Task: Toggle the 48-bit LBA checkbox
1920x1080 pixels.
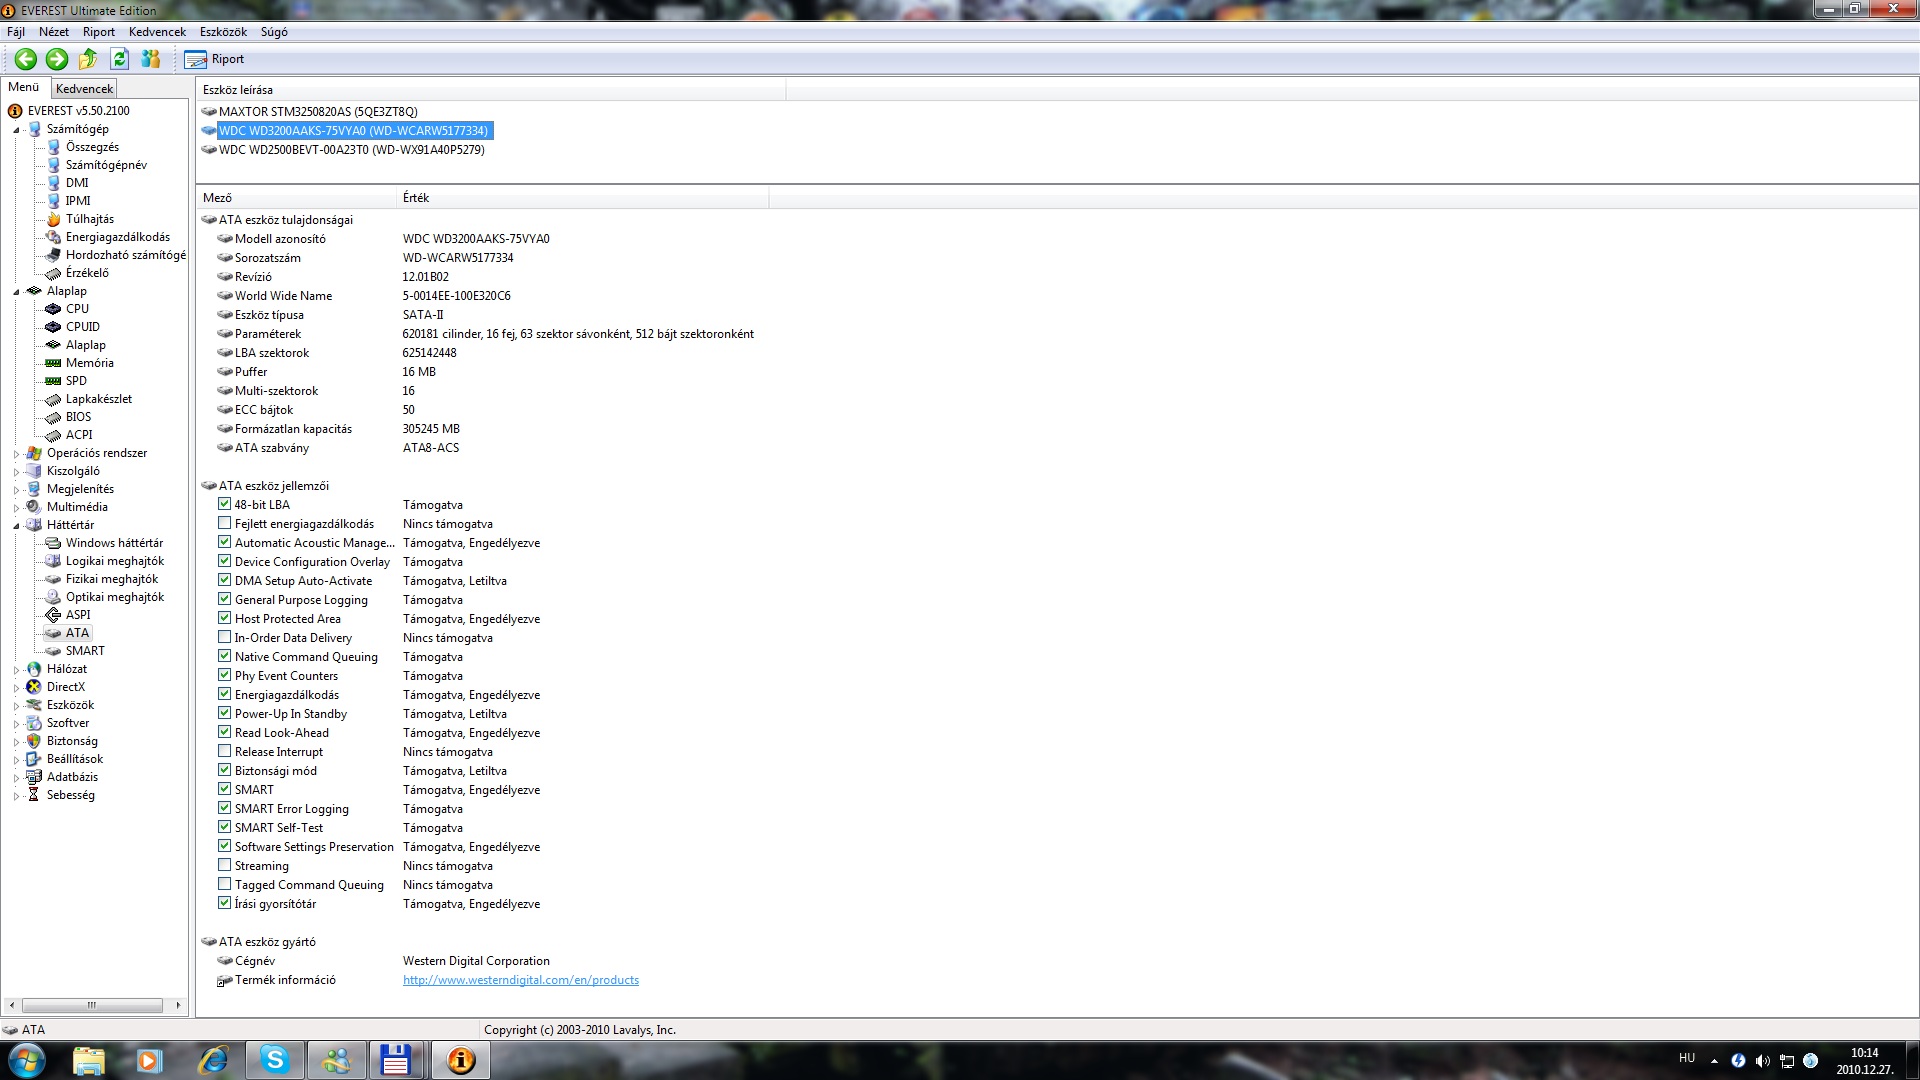Action: (x=225, y=504)
